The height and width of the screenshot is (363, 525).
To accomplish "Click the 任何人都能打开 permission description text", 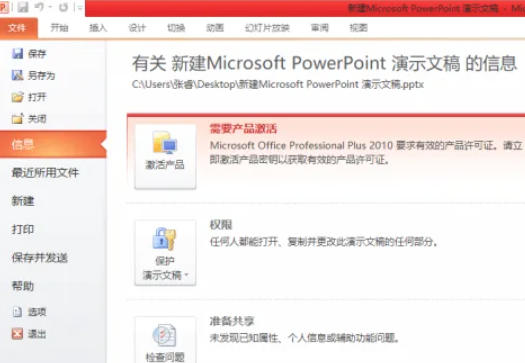I will point(324,241).
